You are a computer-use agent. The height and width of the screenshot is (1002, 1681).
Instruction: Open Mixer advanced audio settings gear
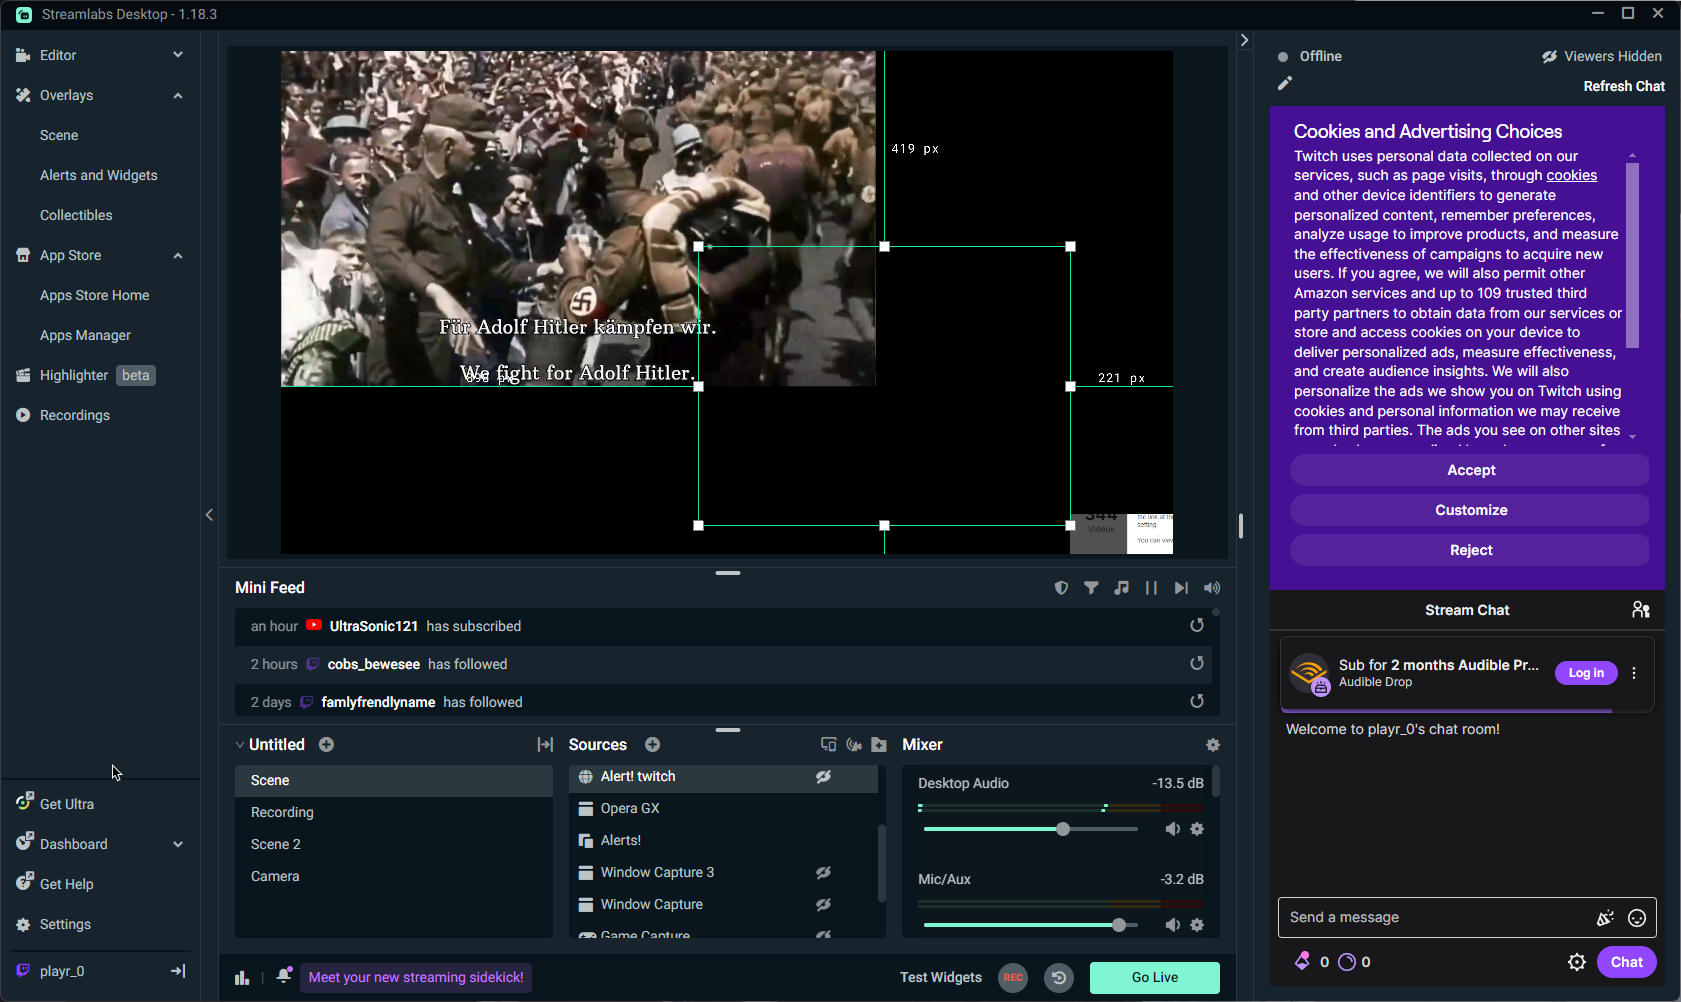[1213, 745]
